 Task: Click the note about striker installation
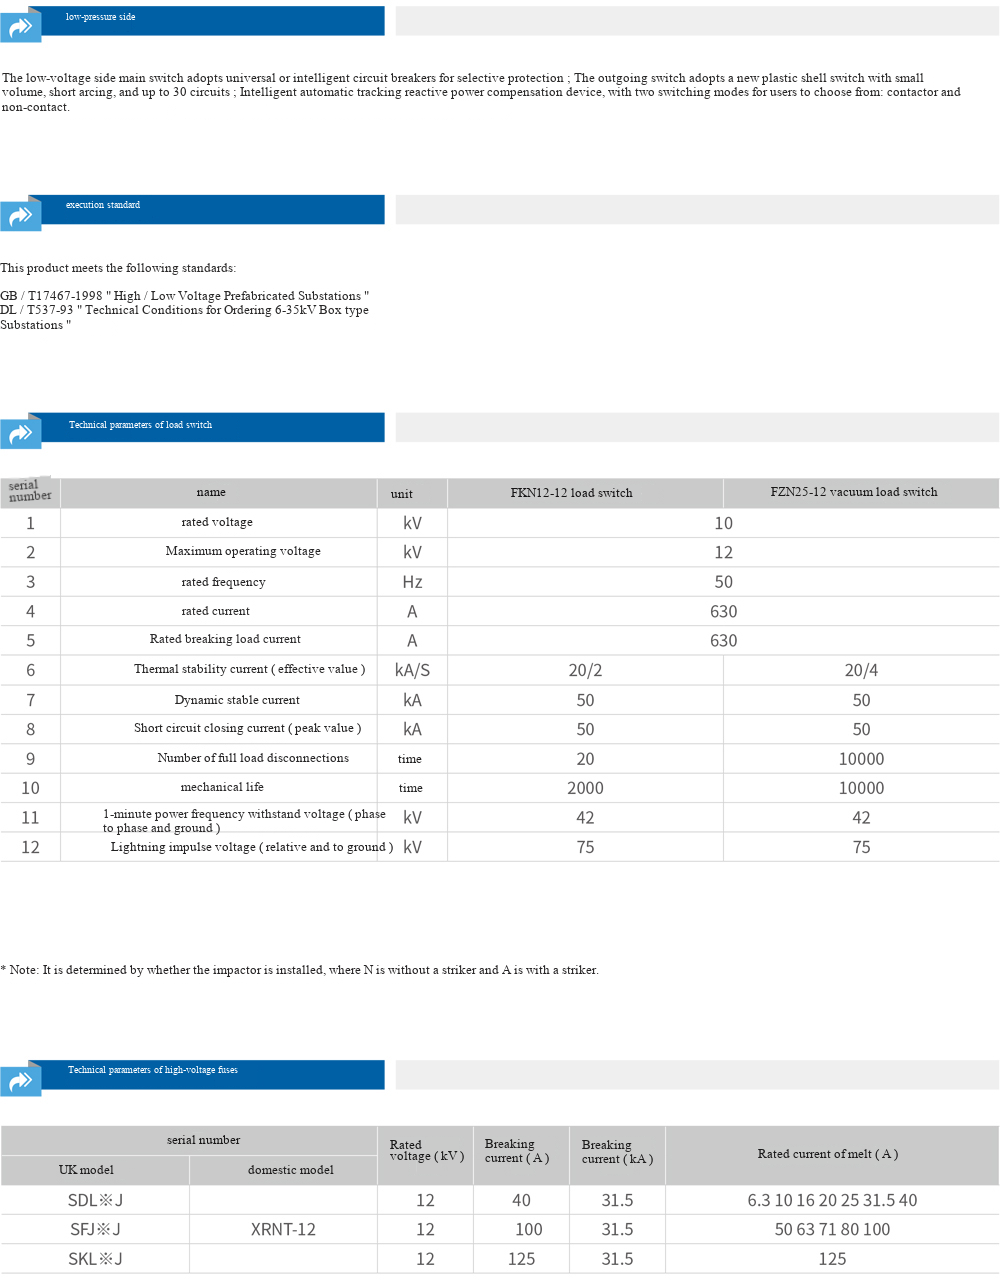click(300, 970)
